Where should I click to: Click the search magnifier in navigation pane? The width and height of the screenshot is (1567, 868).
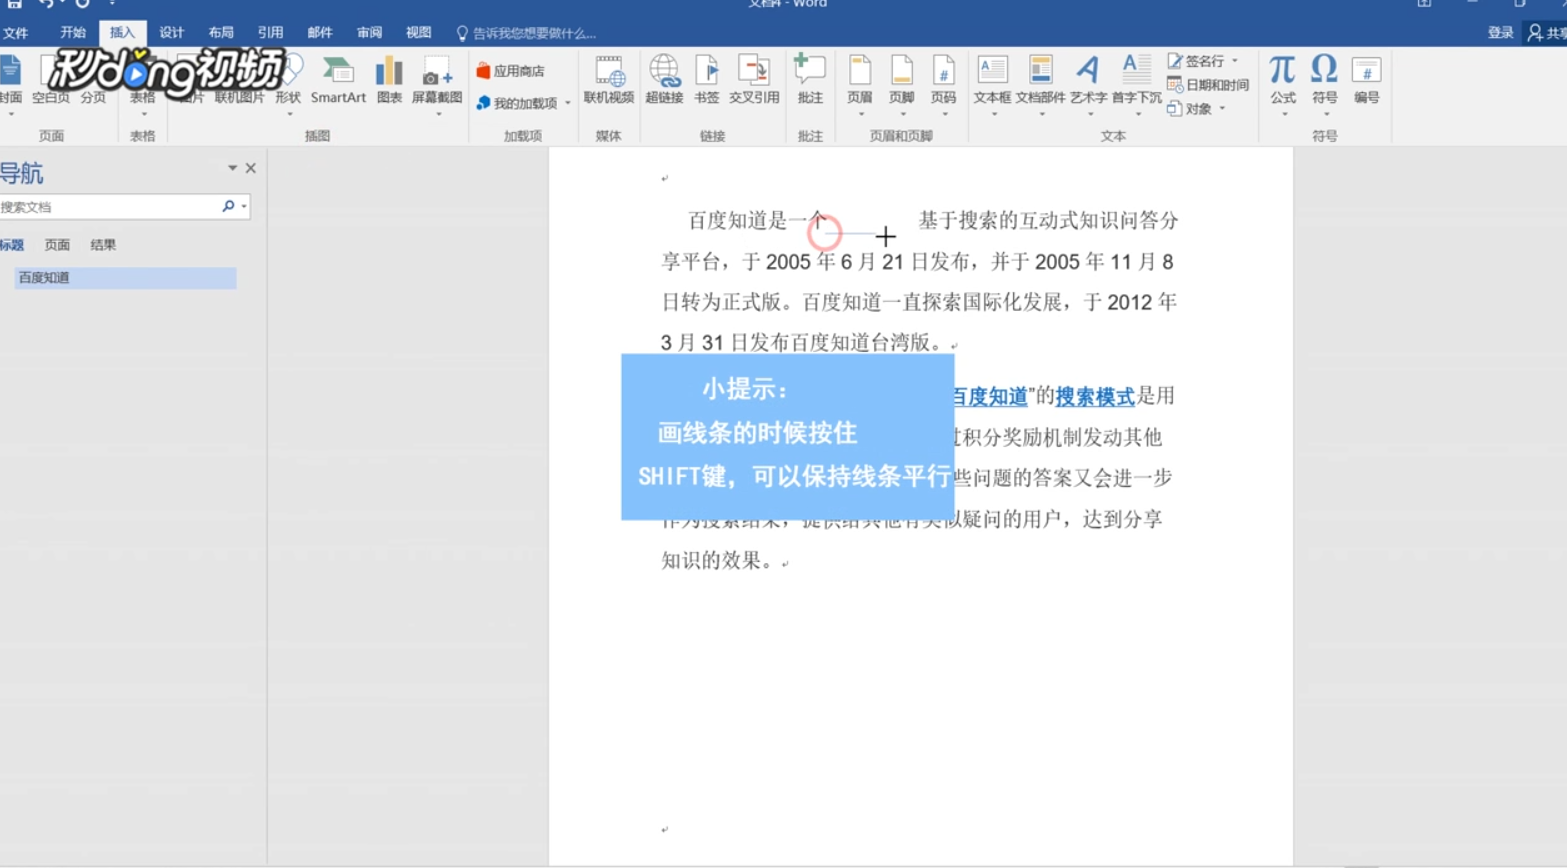pyautogui.click(x=228, y=206)
